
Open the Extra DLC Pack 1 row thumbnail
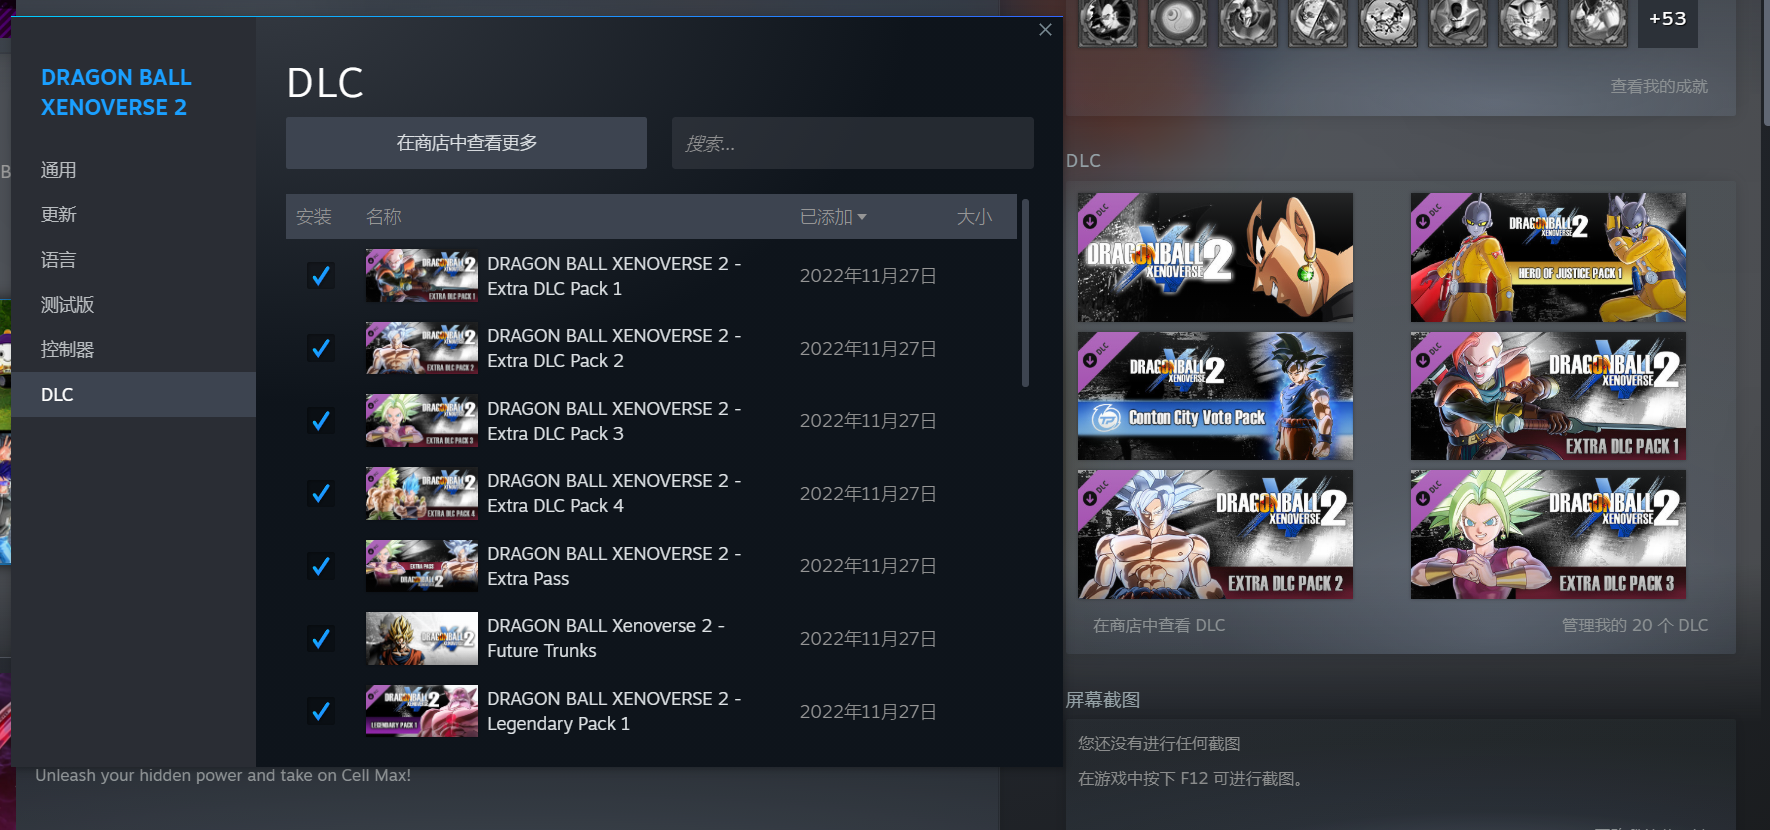point(422,276)
